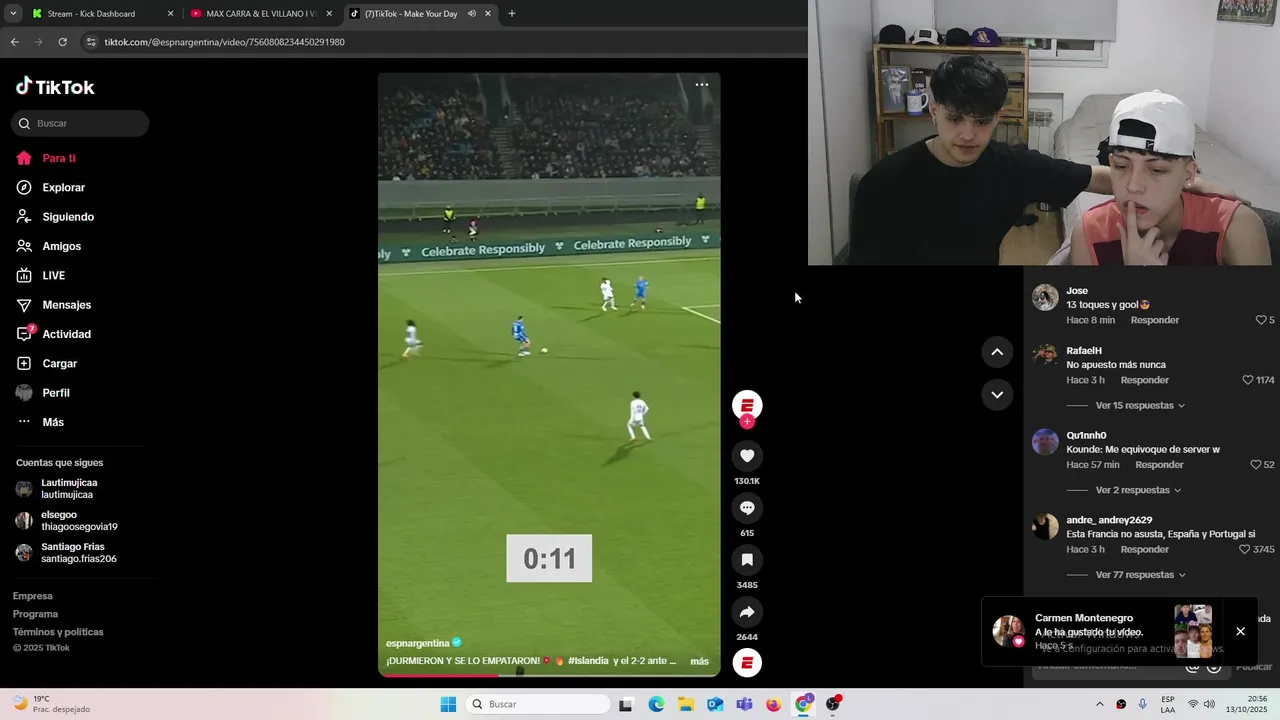Reply to Jose's comment

(1155, 320)
